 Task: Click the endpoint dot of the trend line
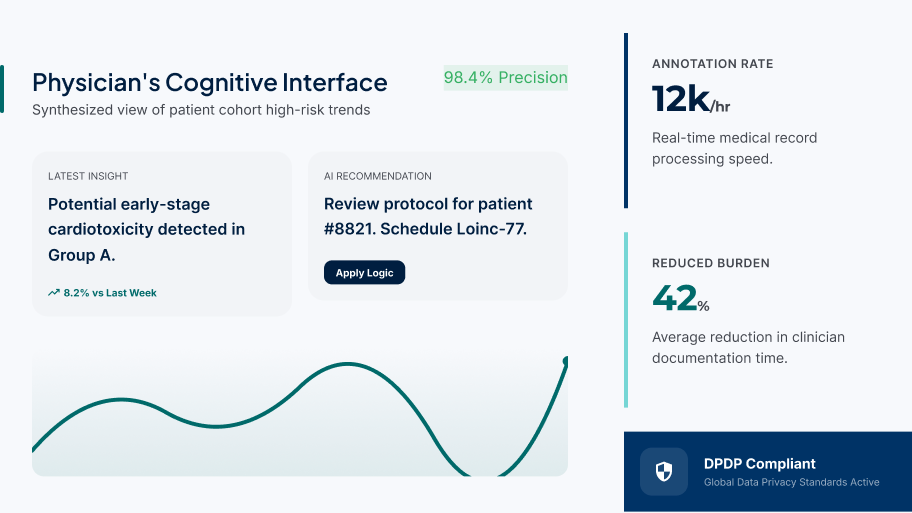[x=565, y=362]
